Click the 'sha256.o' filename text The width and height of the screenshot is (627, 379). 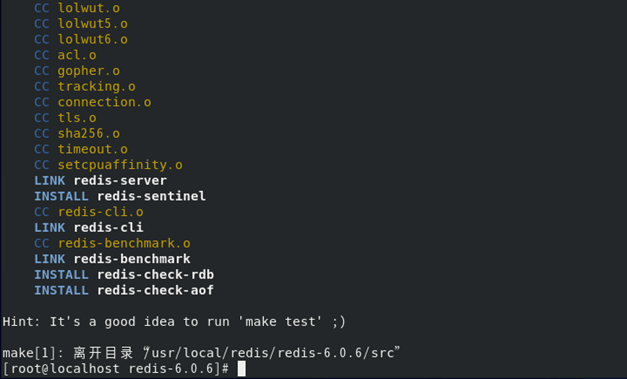[x=89, y=133]
